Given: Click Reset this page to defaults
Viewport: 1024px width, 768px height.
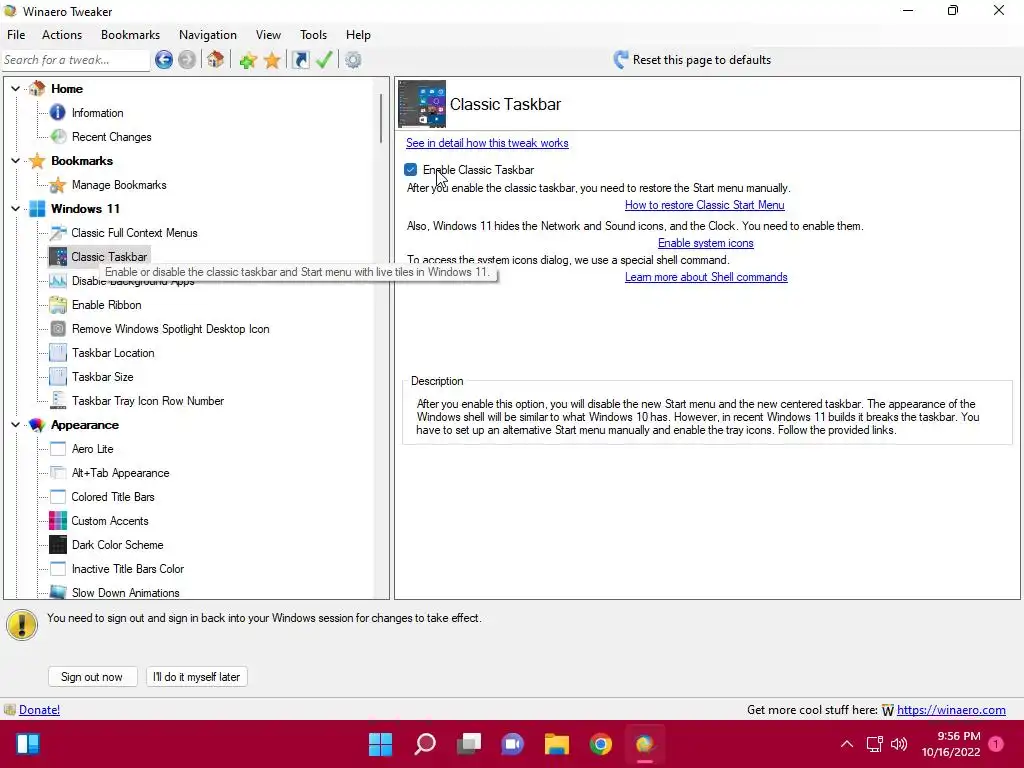Looking at the screenshot, I should [701, 60].
